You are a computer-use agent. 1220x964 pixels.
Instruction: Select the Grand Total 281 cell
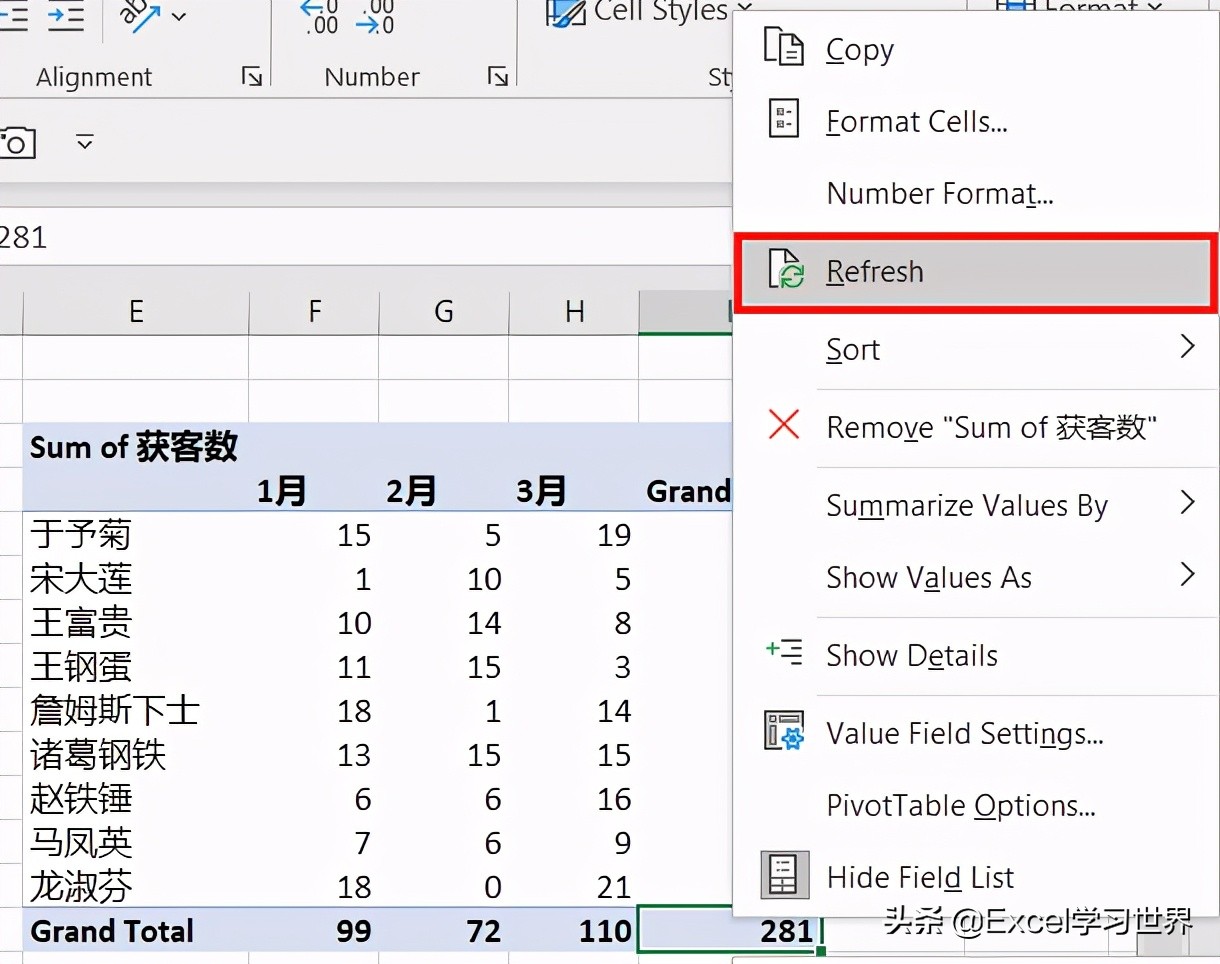pyautogui.click(x=730, y=931)
